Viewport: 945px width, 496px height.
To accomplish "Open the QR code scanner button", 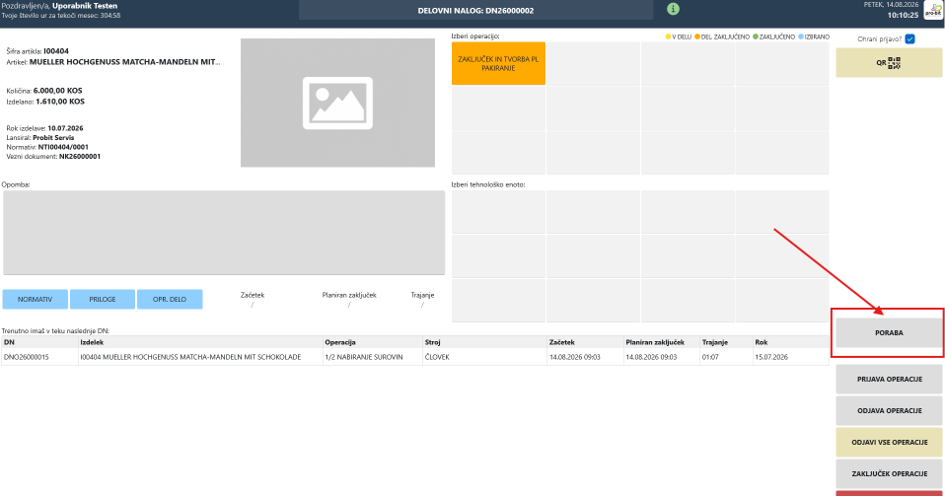I will click(889, 63).
